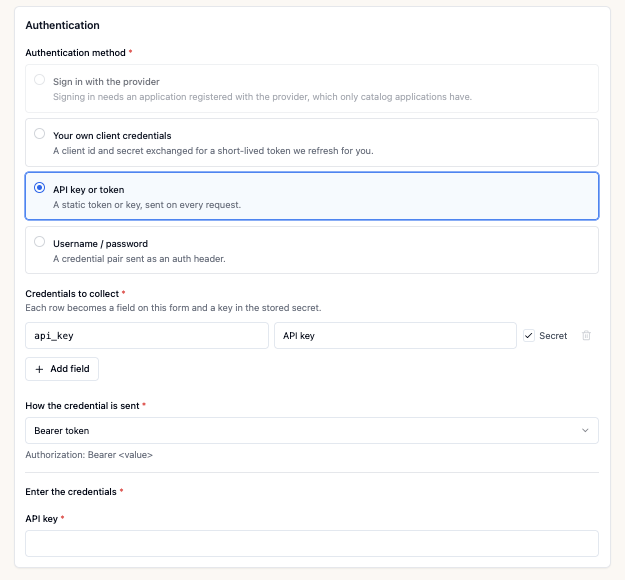This screenshot has width=625, height=580.
Task: Edit the API key label input
Action: click(395, 336)
